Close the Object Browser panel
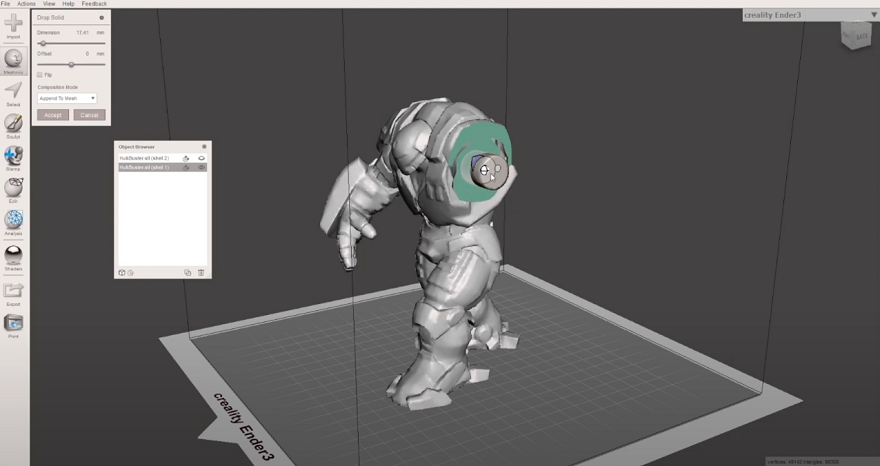The height and width of the screenshot is (466, 880). 204,147
